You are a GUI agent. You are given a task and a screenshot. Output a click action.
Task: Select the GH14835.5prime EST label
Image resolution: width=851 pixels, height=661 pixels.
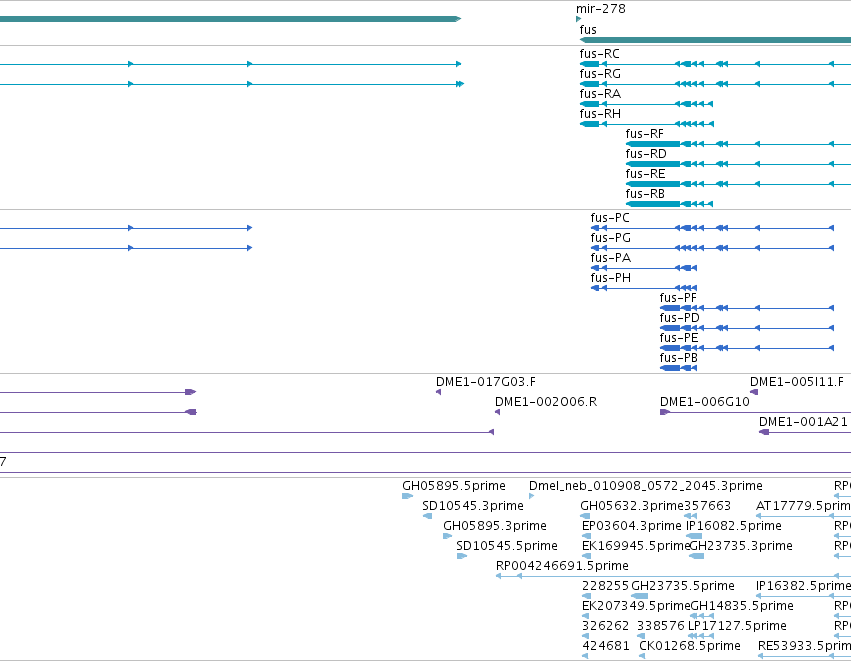(x=742, y=606)
